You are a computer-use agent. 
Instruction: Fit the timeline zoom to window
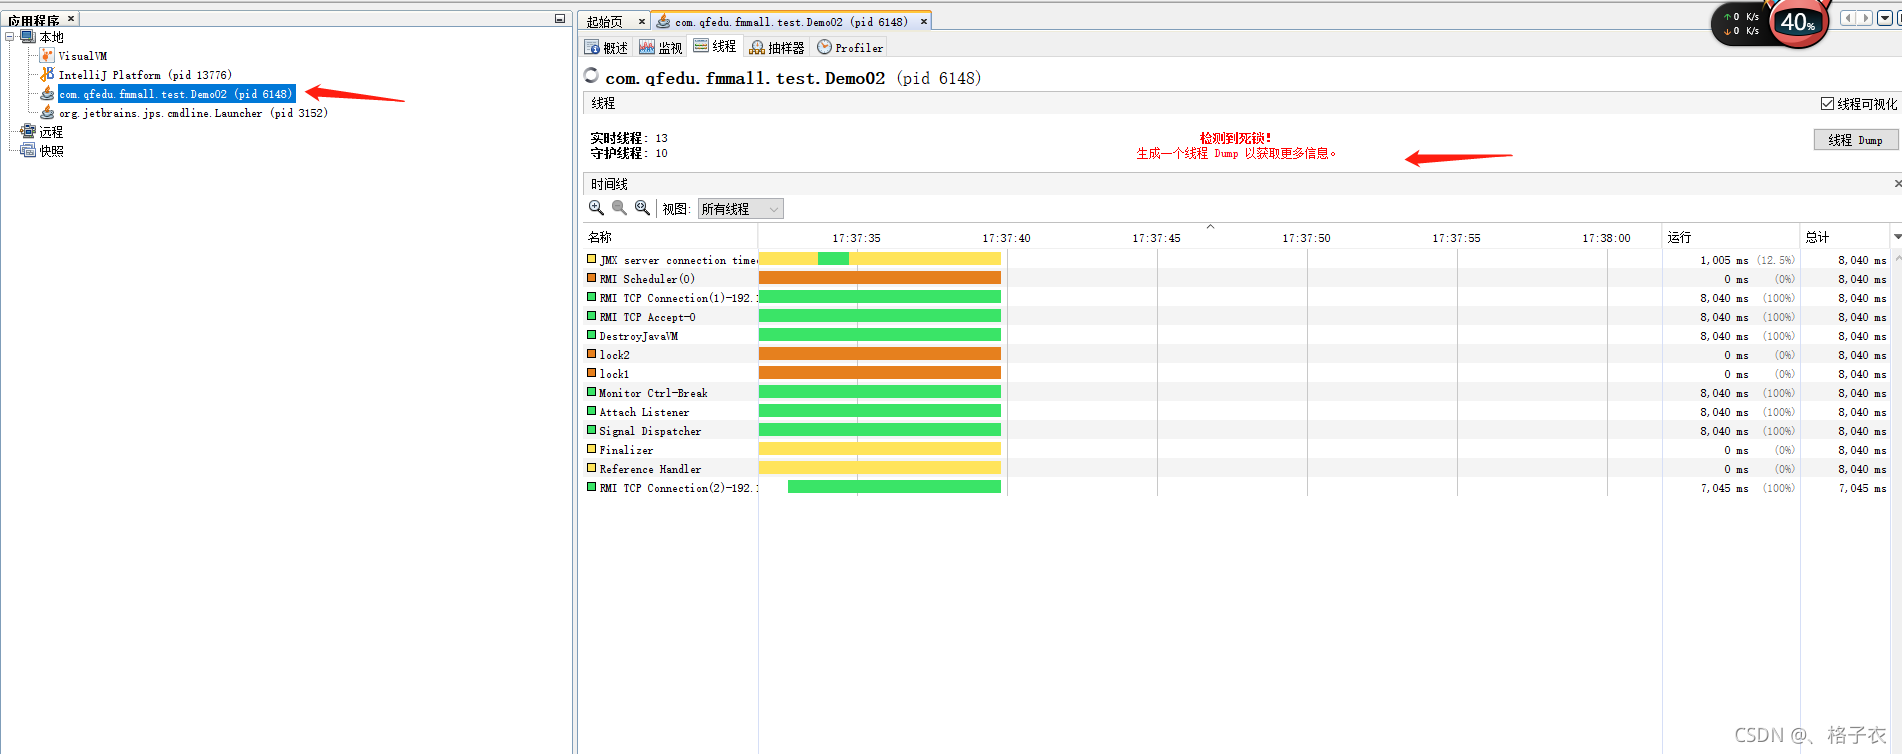[642, 208]
